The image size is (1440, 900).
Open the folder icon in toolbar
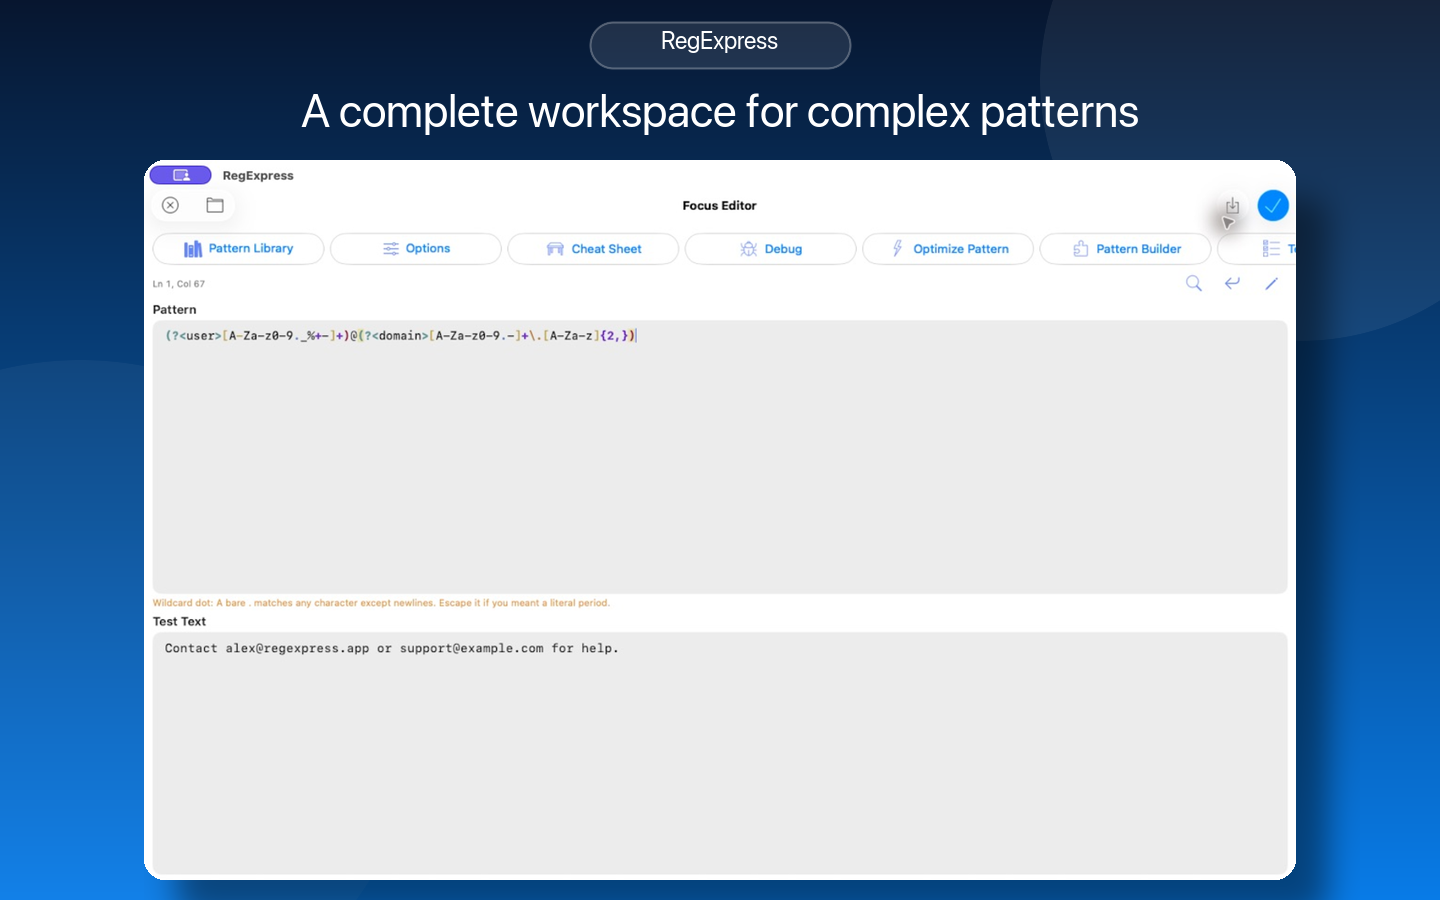(215, 205)
